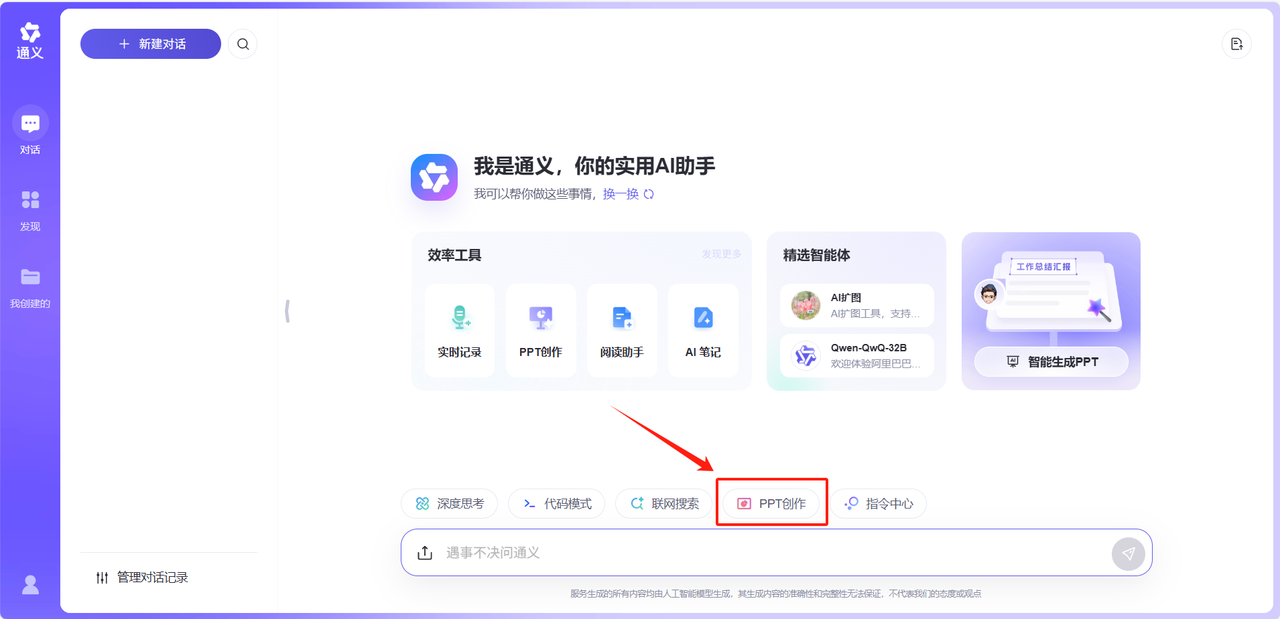This screenshot has width=1280, height=619.
Task: Open the 指令中心 chip
Action: [878, 504]
